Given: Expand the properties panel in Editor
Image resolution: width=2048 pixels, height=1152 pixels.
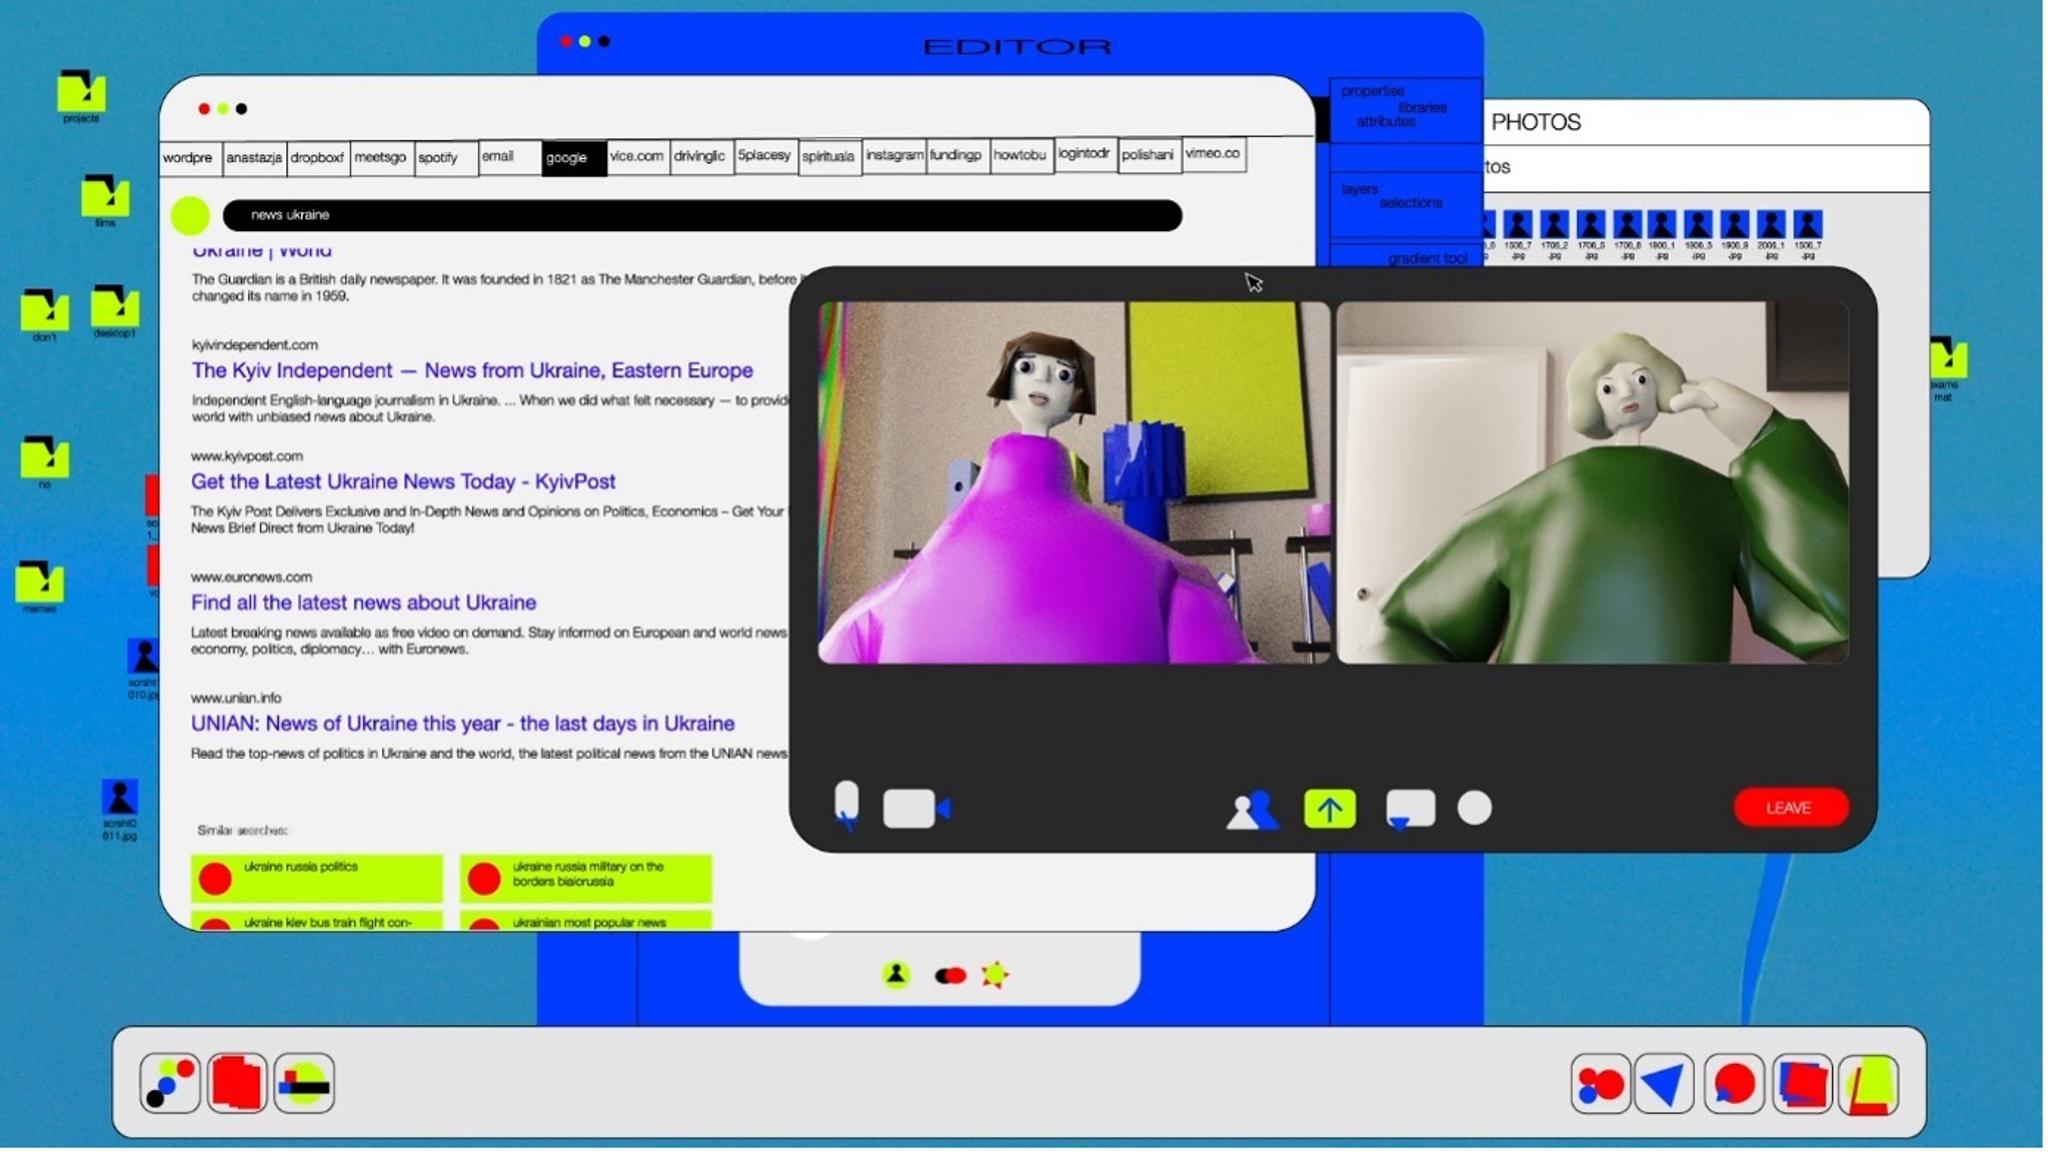Looking at the screenshot, I should click(x=1372, y=91).
